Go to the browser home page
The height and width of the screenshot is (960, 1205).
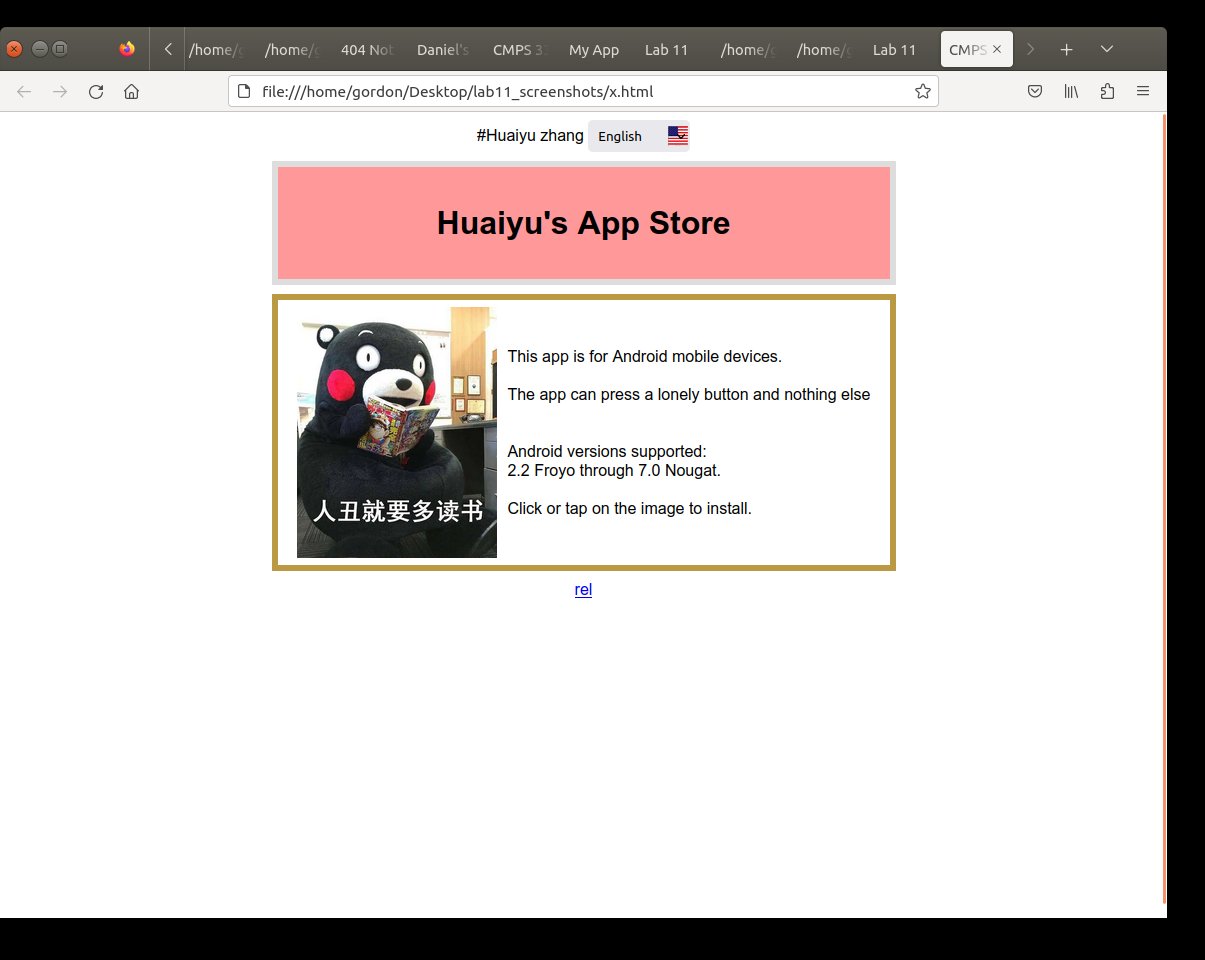tap(131, 92)
